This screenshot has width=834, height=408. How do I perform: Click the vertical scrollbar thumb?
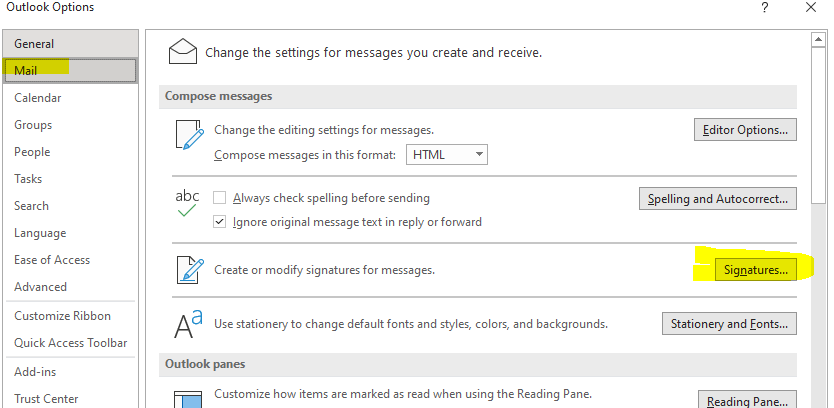point(818,125)
